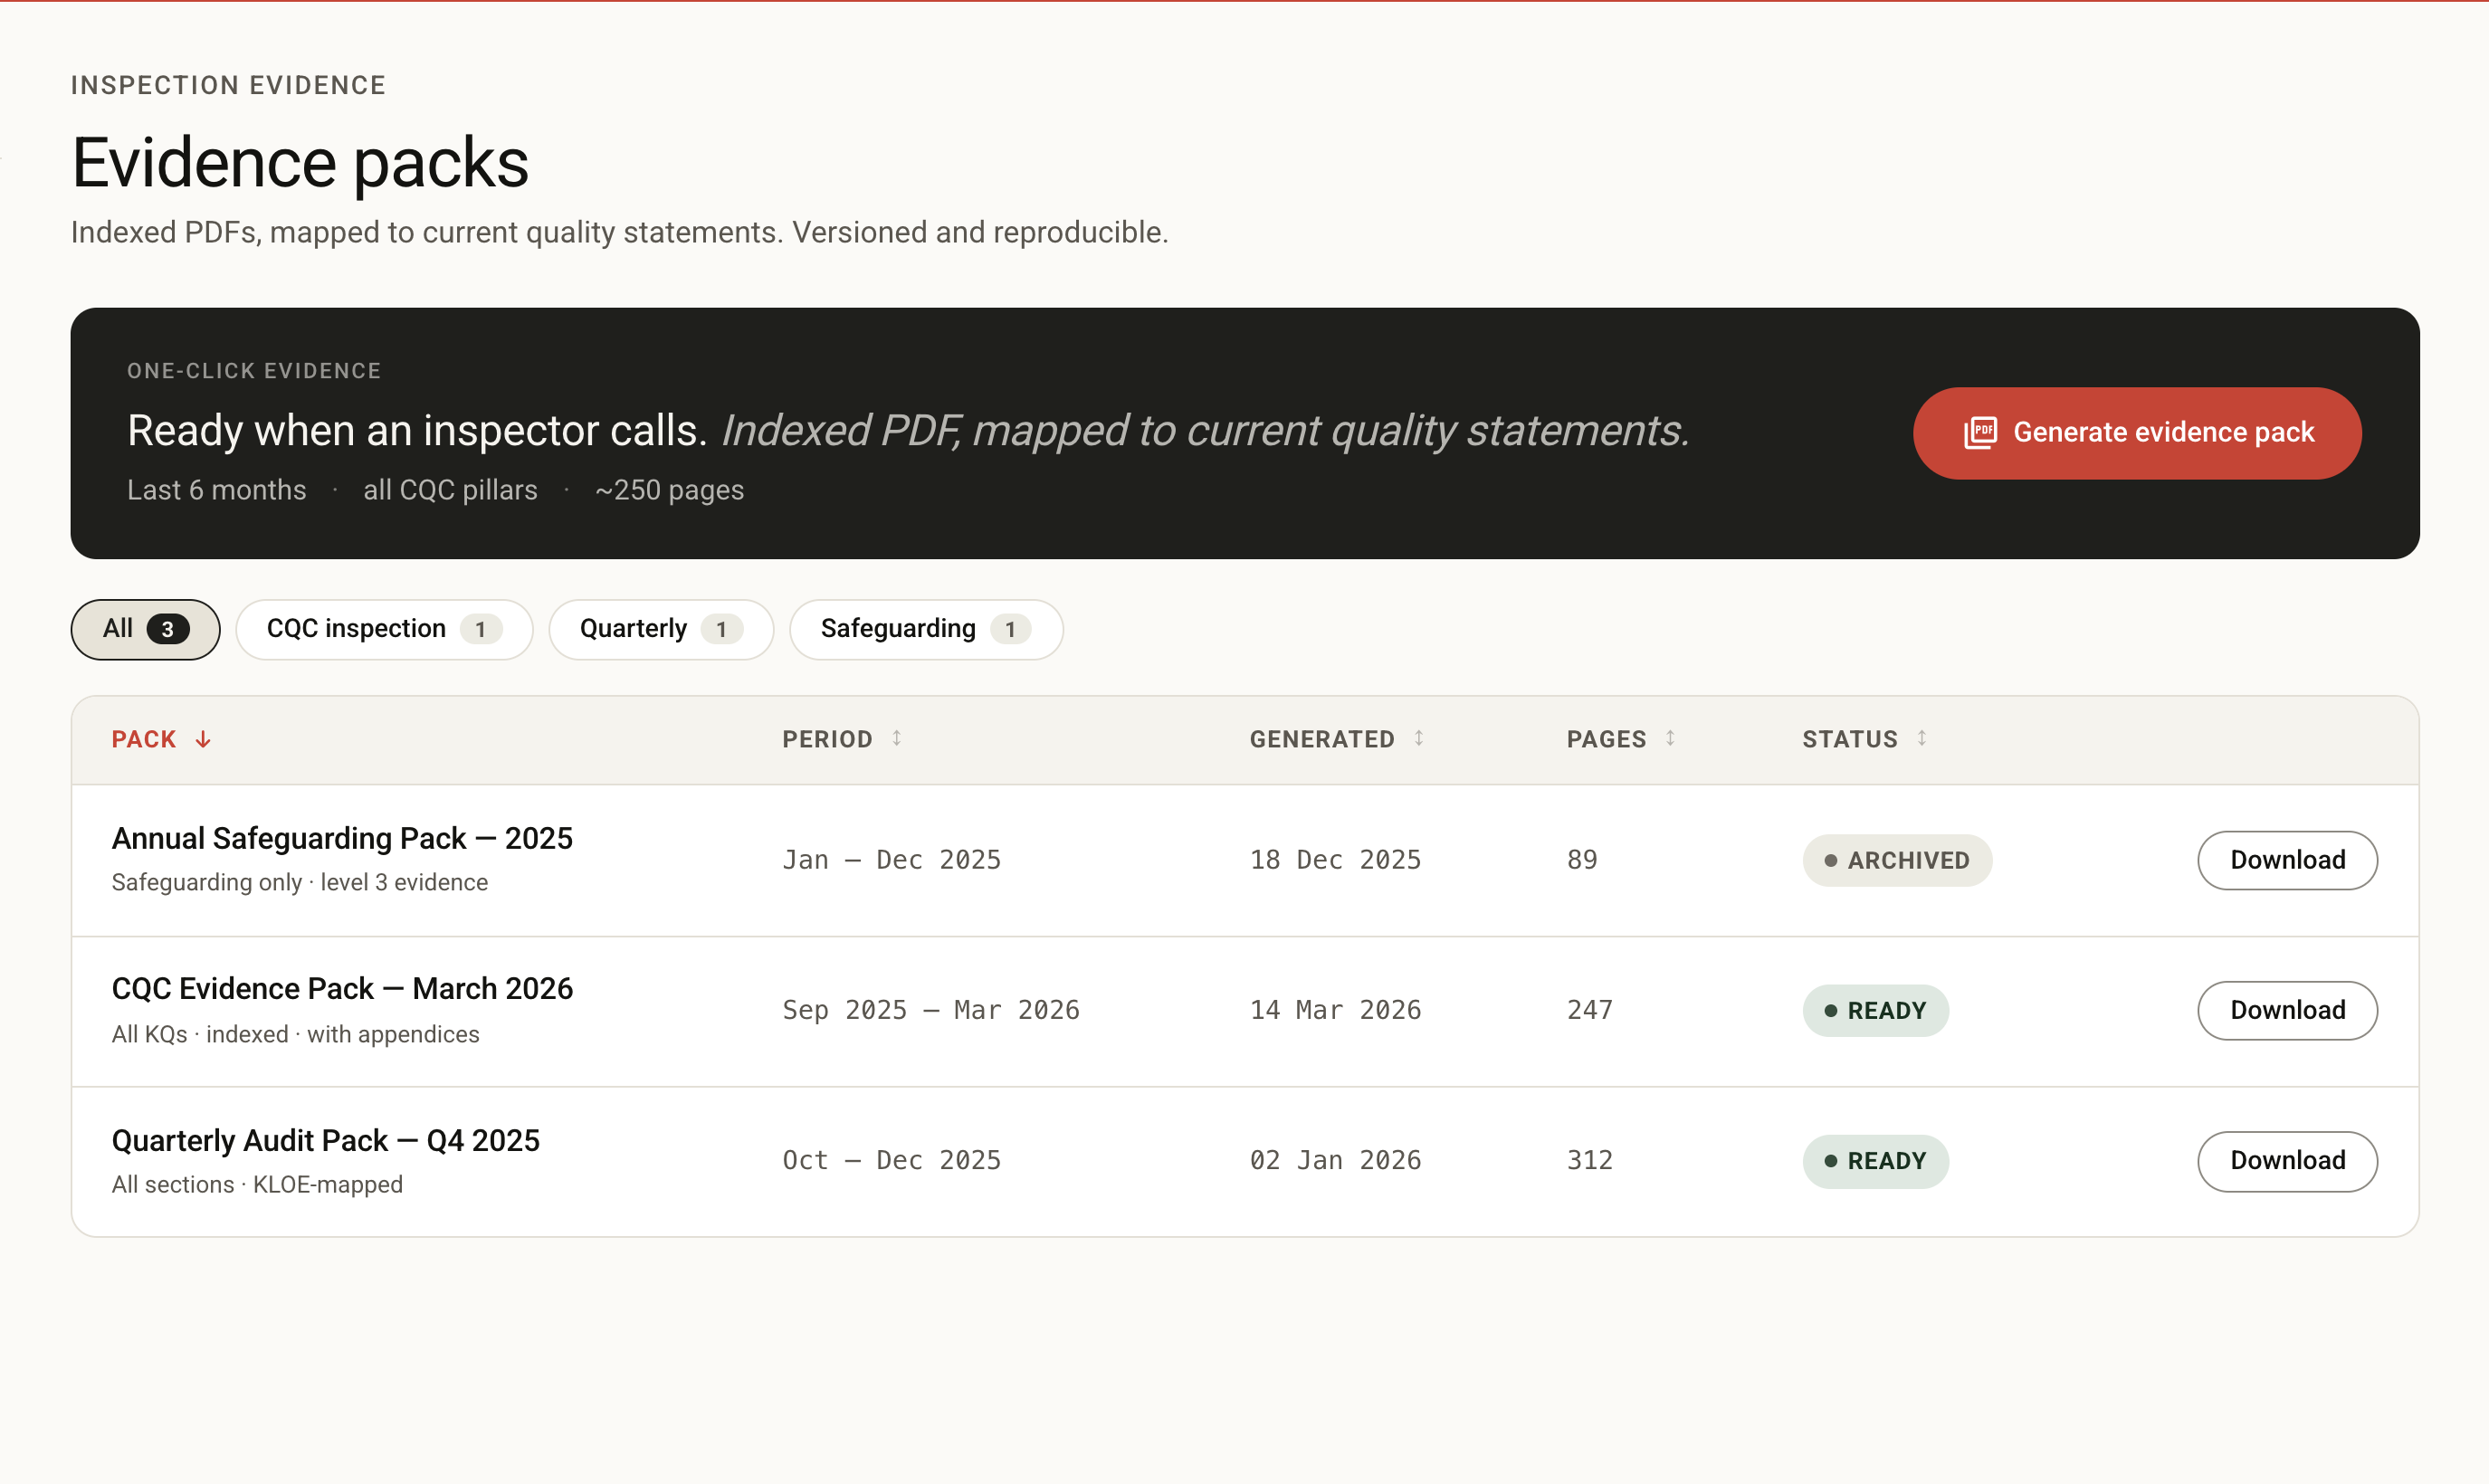Click generated date '02 Jan 2026'

pos(1335,1161)
